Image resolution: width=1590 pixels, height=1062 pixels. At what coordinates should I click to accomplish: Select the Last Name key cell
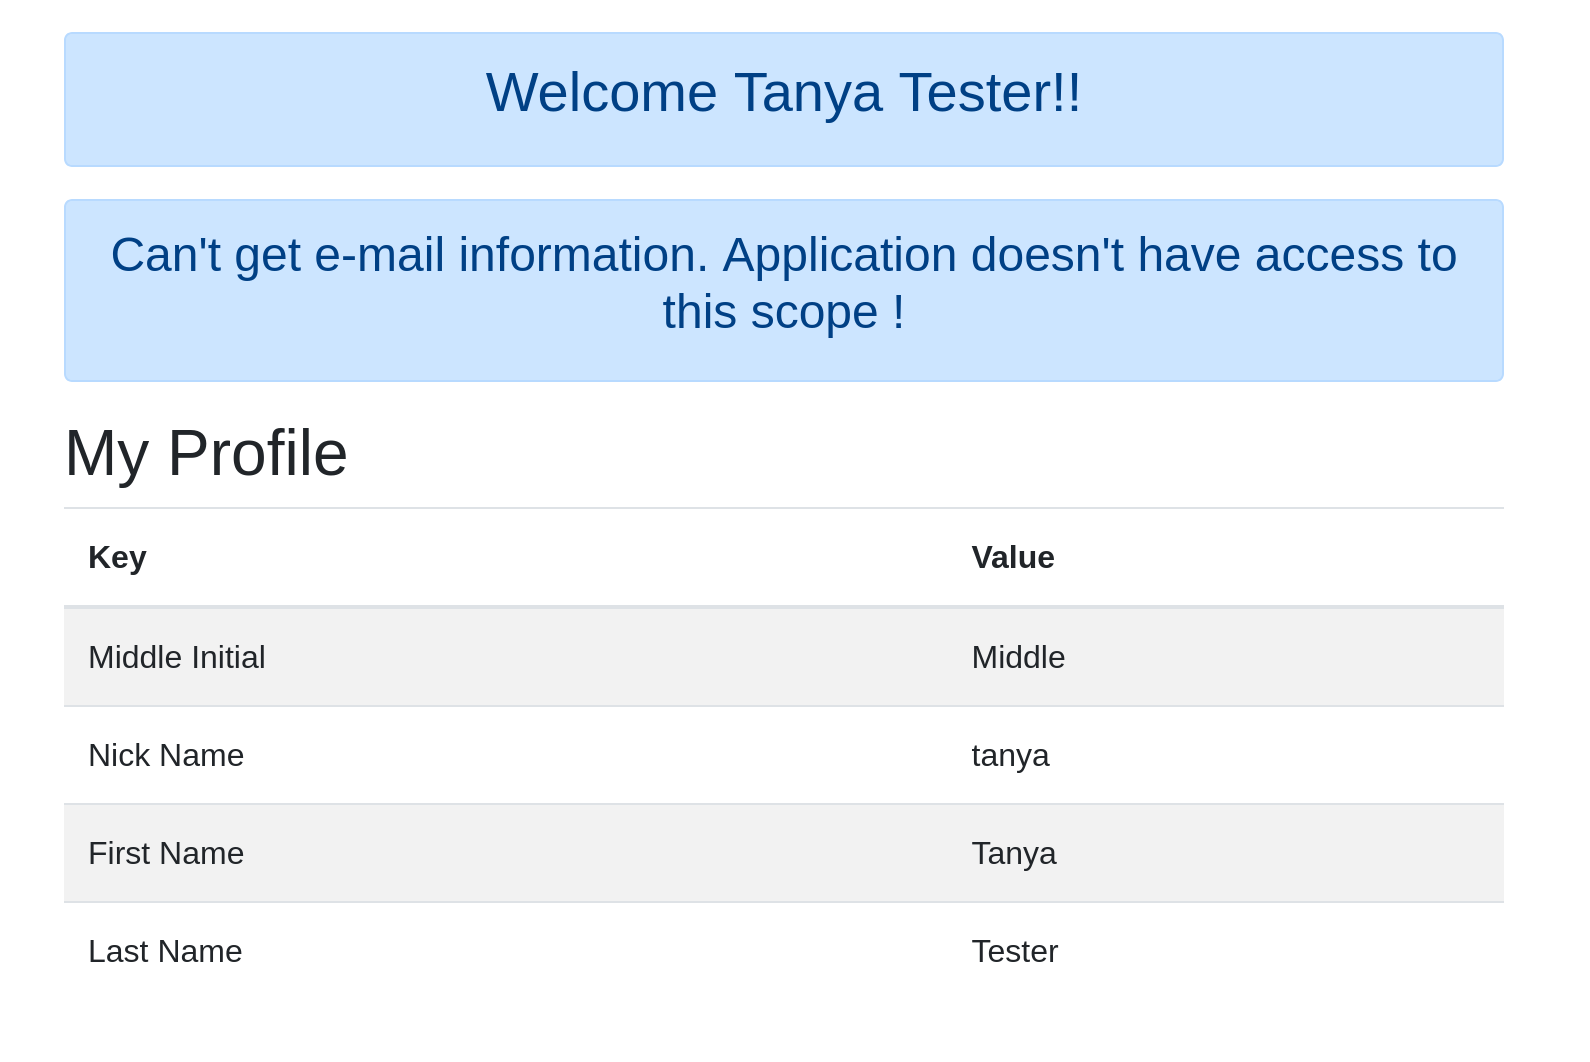click(165, 951)
